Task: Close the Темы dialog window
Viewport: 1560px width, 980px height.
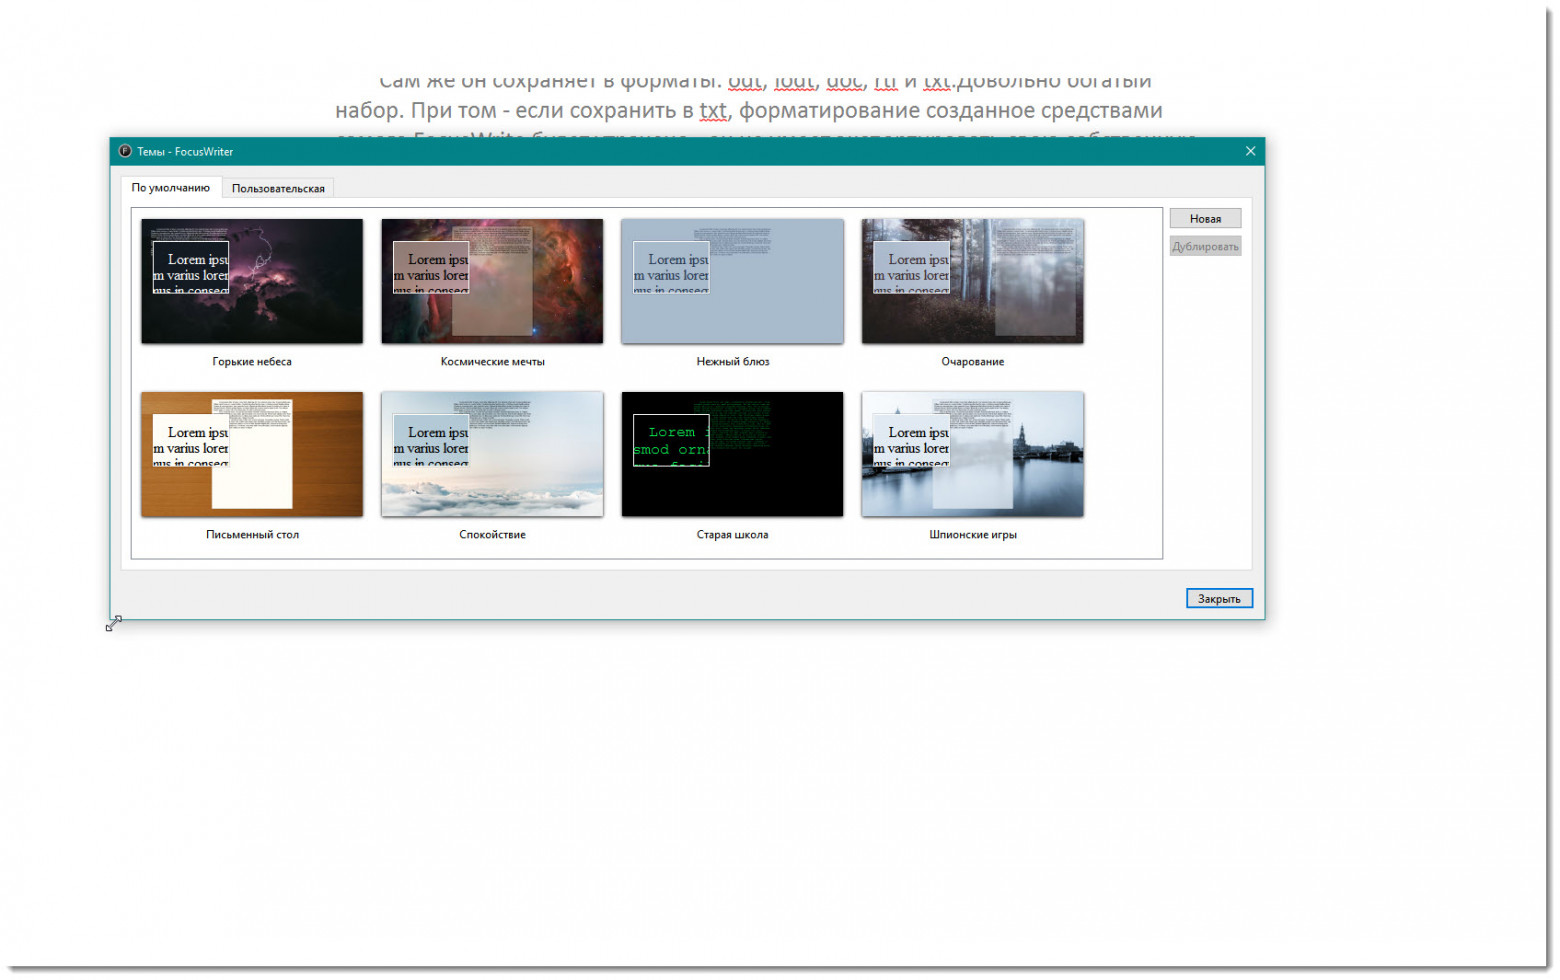Action: (1250, 151)
